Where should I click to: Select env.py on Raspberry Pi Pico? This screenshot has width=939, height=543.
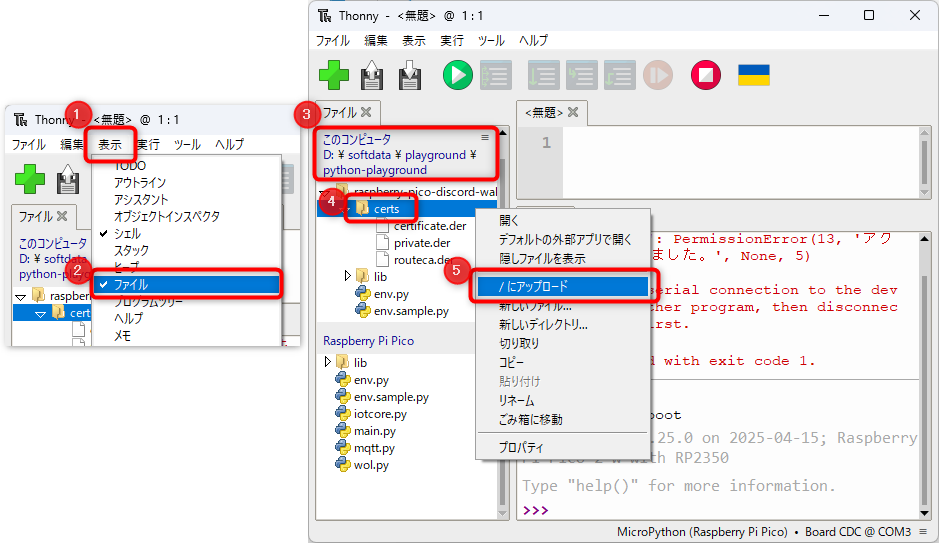(371, 380)
